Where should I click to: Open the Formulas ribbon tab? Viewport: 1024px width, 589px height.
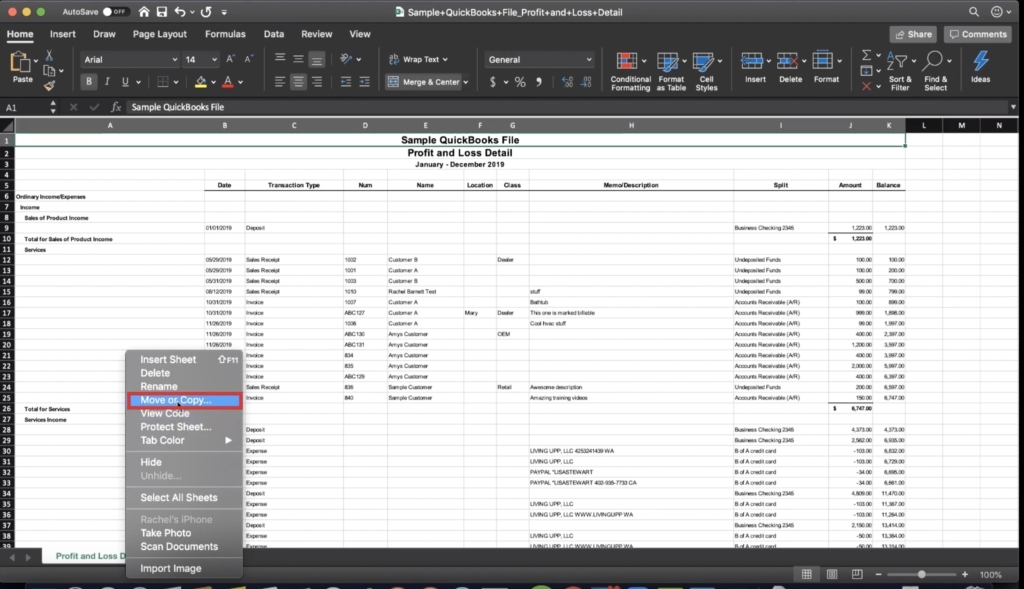tap(225, 34)
